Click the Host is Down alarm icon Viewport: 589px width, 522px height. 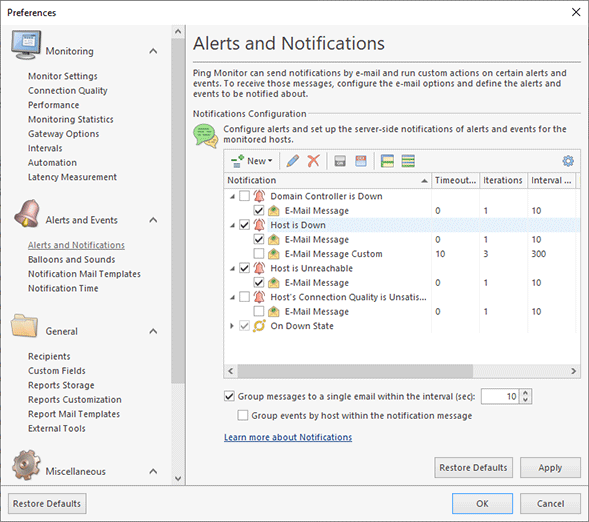coord(259,225)
